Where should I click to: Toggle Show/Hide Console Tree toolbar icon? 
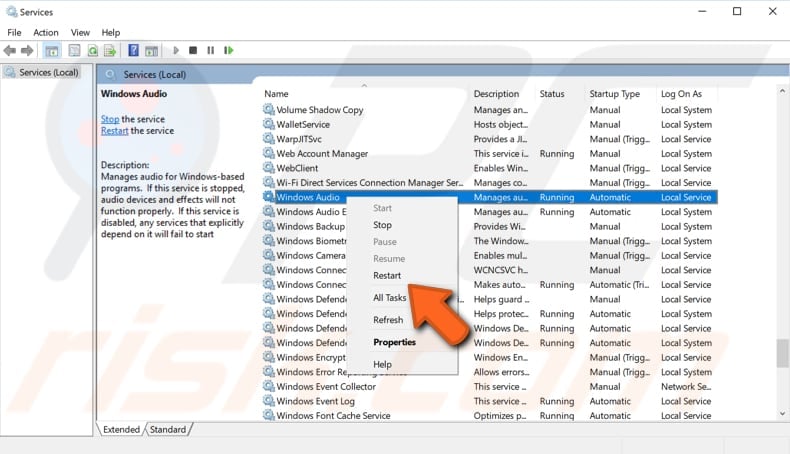coord(51,50)
